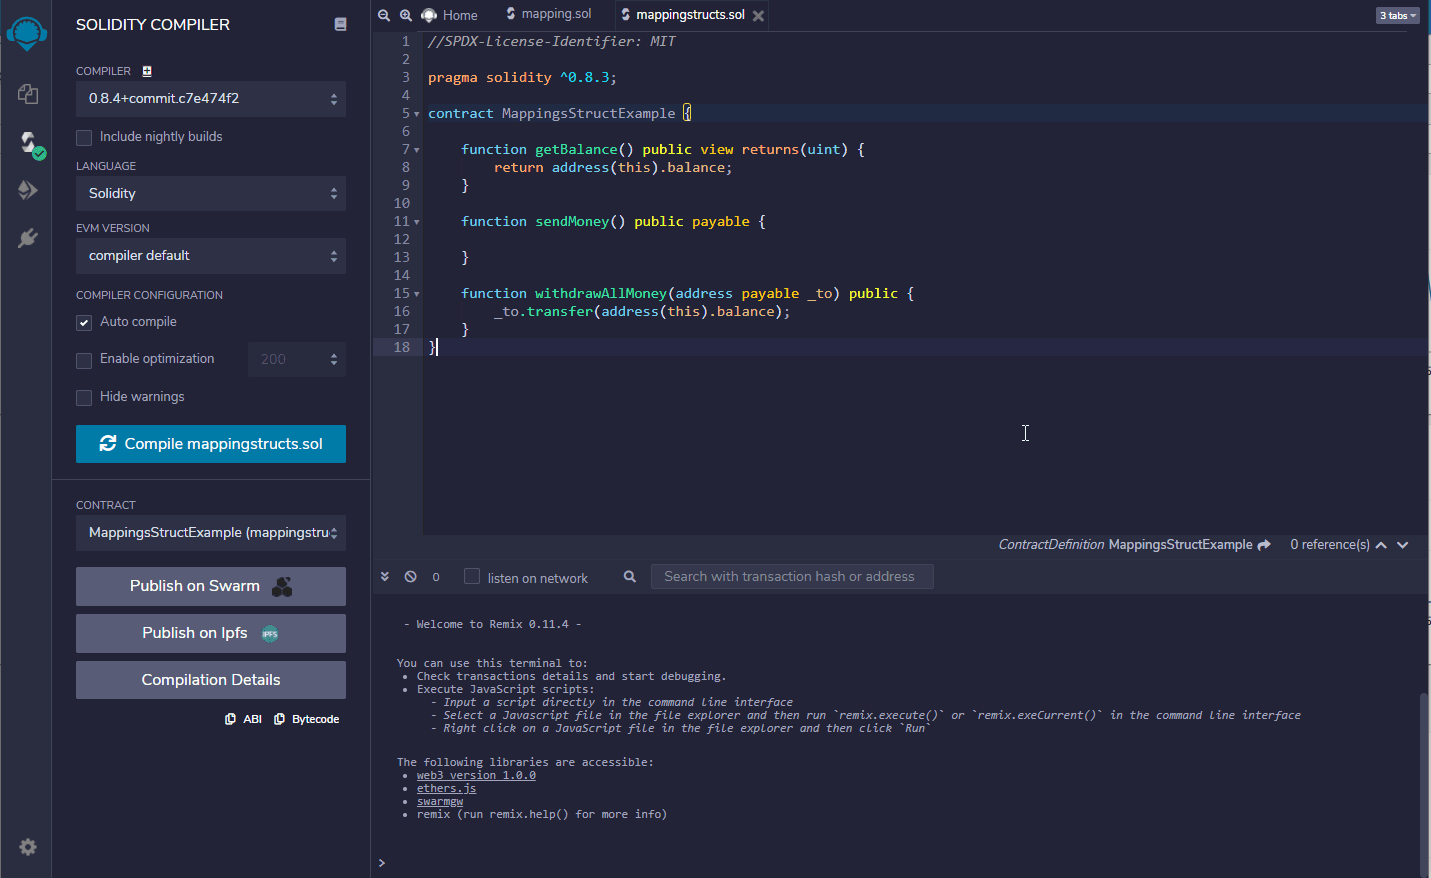This screenshot has height=878, width=1431.
Task: Enable Include nightly builds checkbox
Action: (84, 137)
